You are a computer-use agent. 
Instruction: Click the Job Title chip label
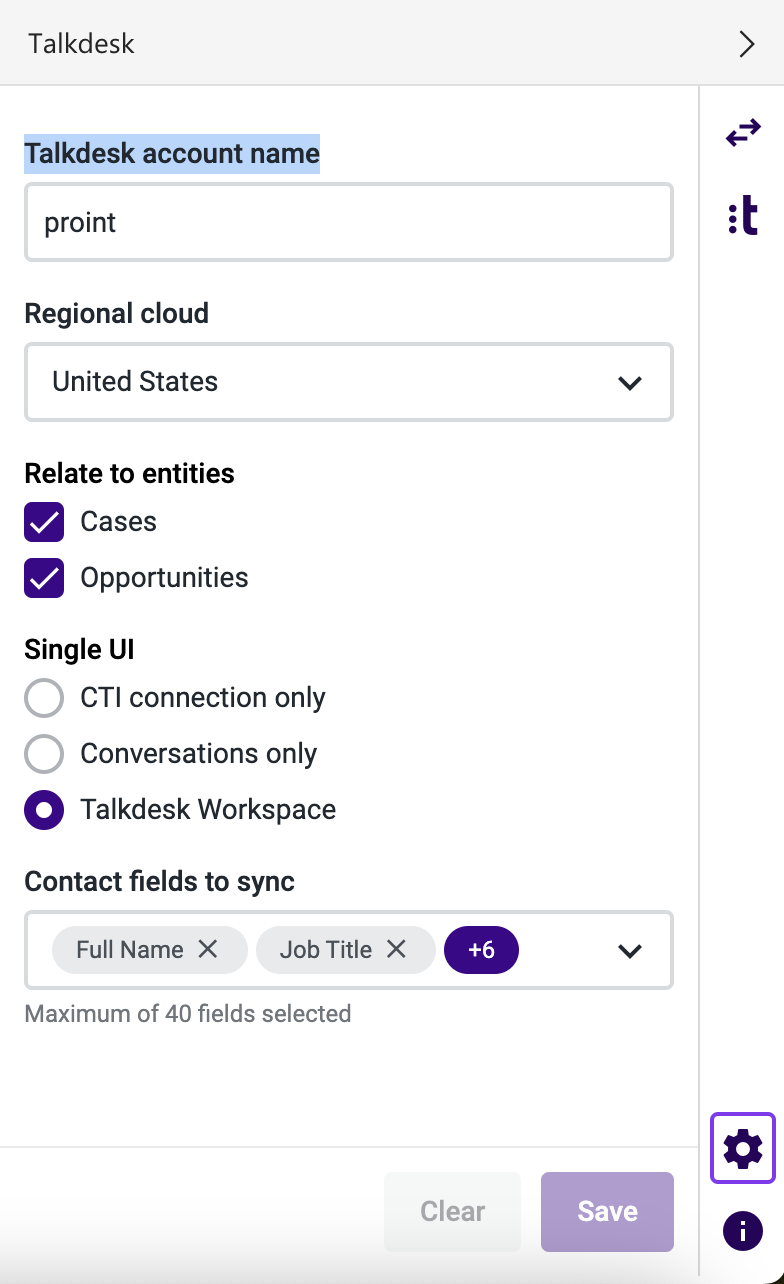coord(326,949)
